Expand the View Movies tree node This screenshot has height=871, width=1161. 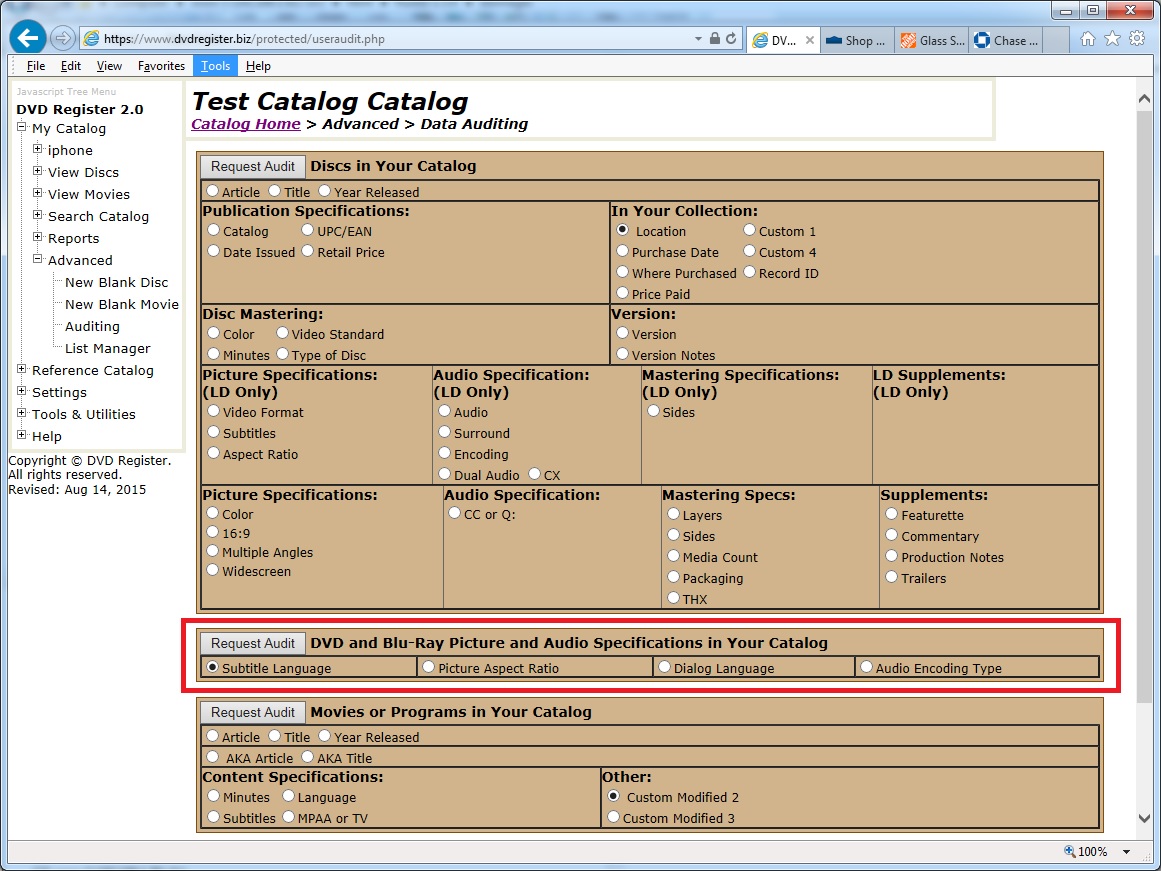[x=38, y=193]
